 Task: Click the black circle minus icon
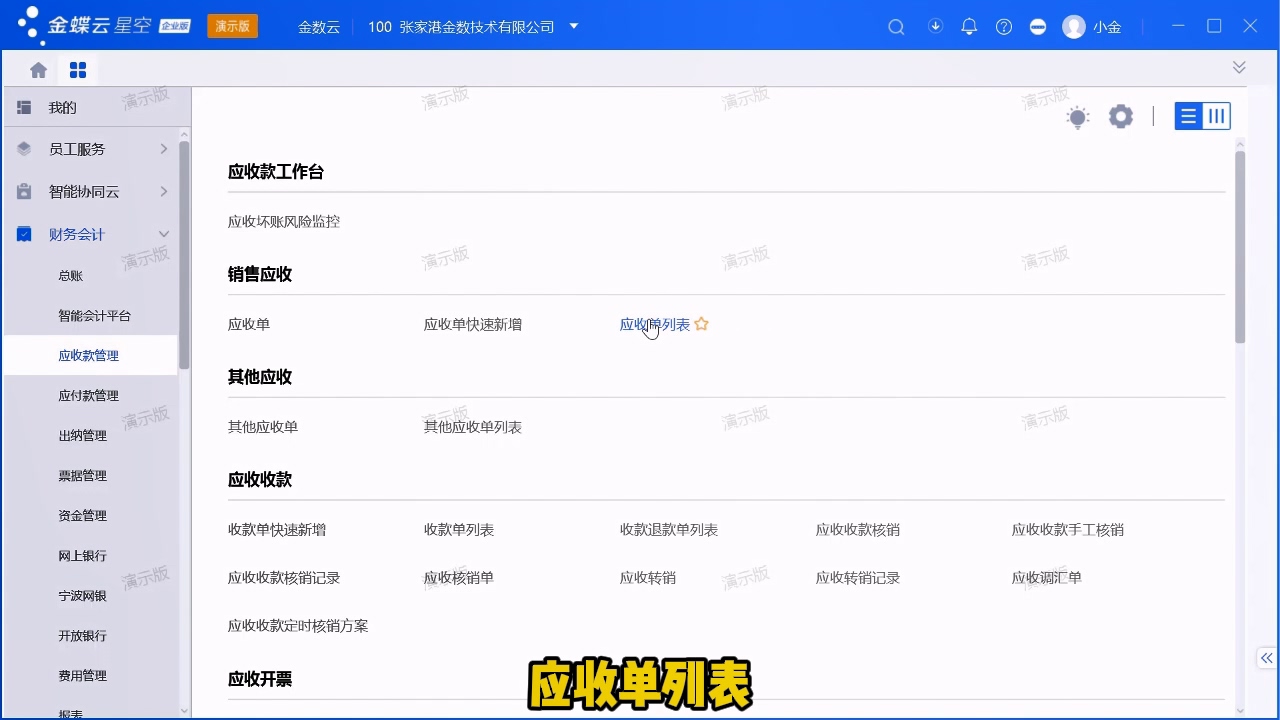point(1038,27)
